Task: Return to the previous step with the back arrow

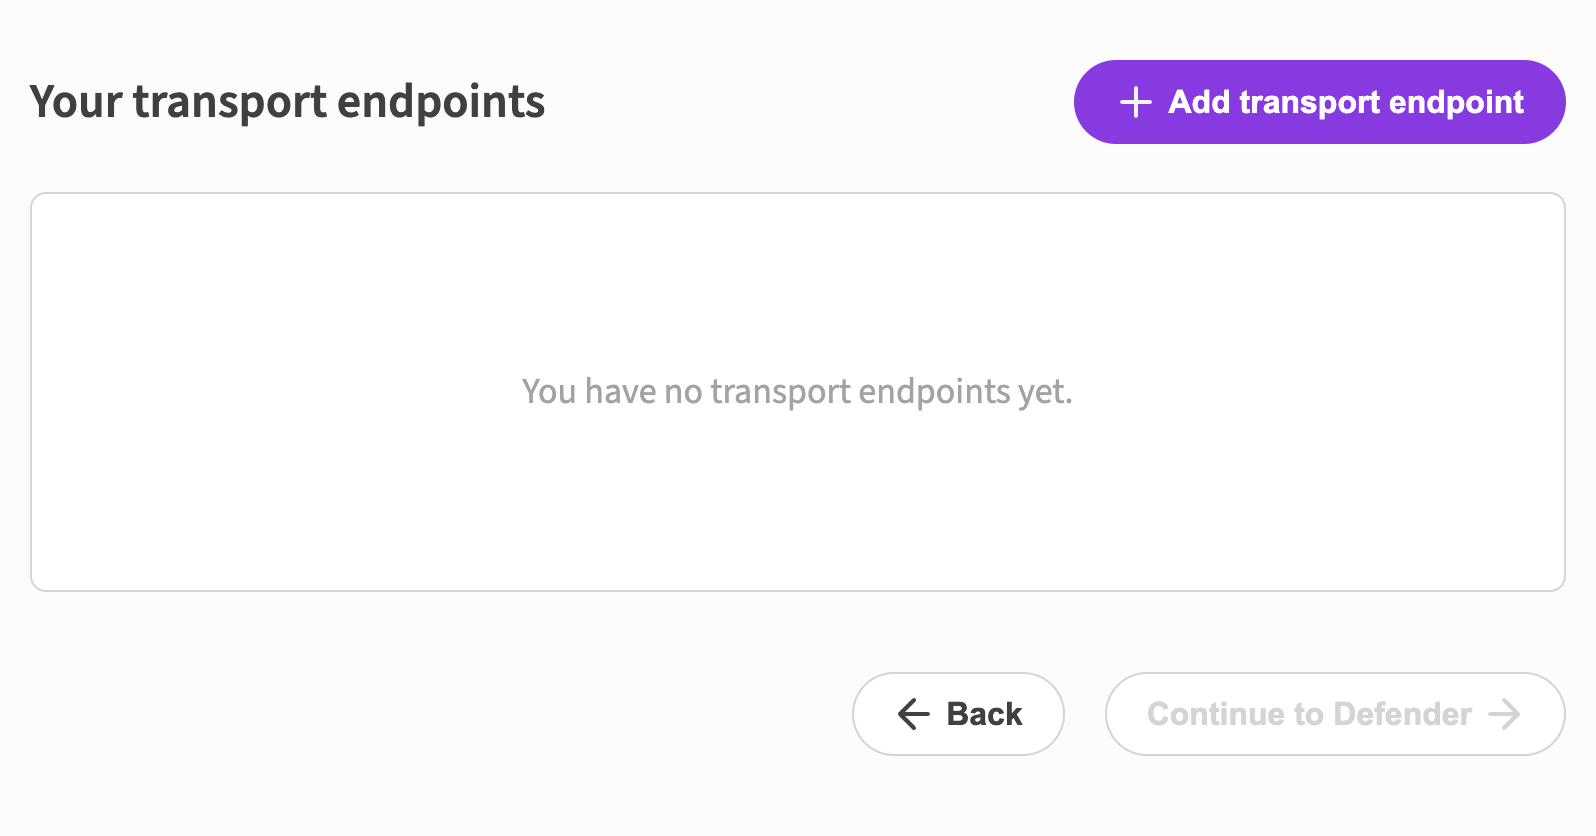Action: click(913, 714)
